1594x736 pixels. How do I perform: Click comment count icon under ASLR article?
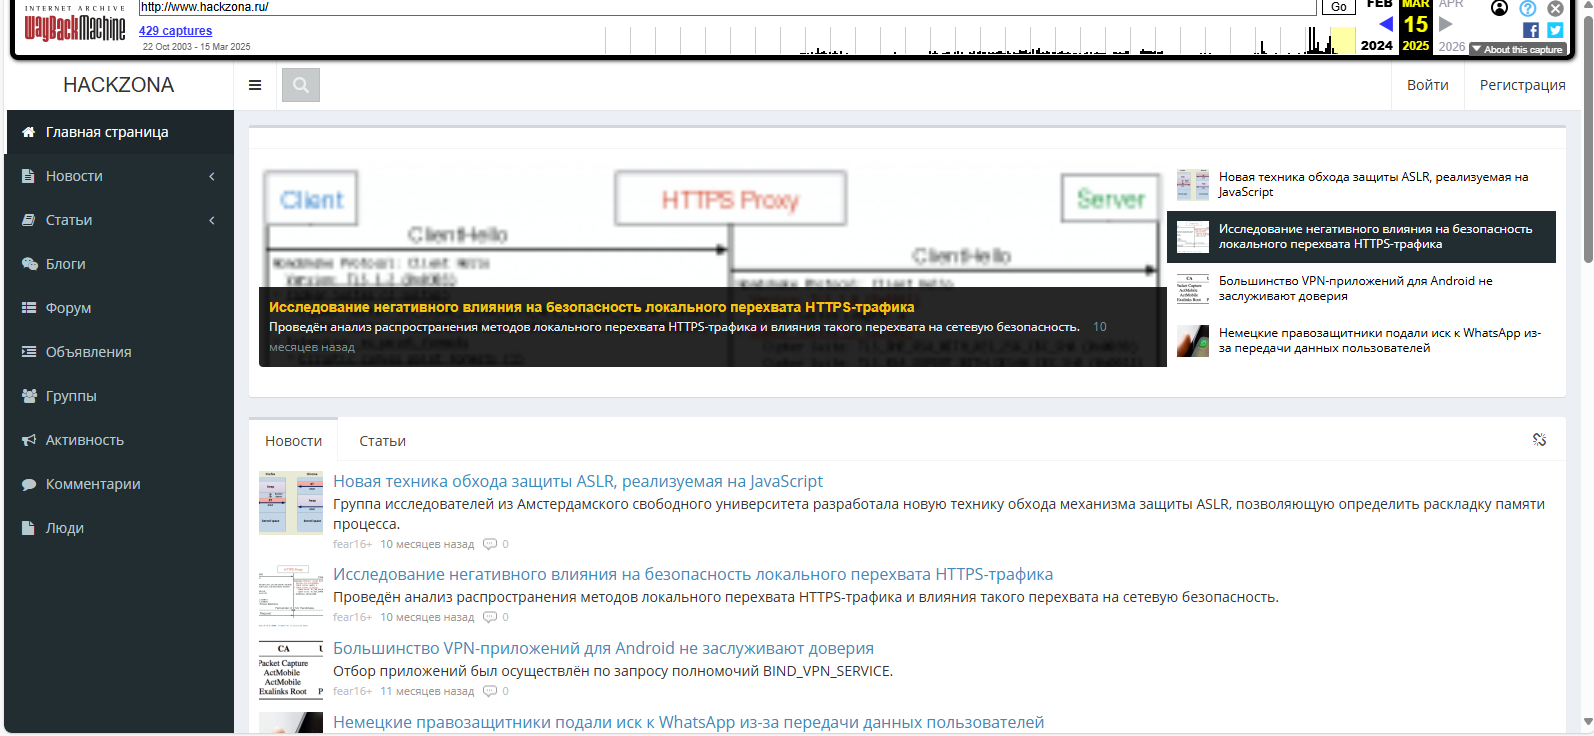(x=490, y=544)
